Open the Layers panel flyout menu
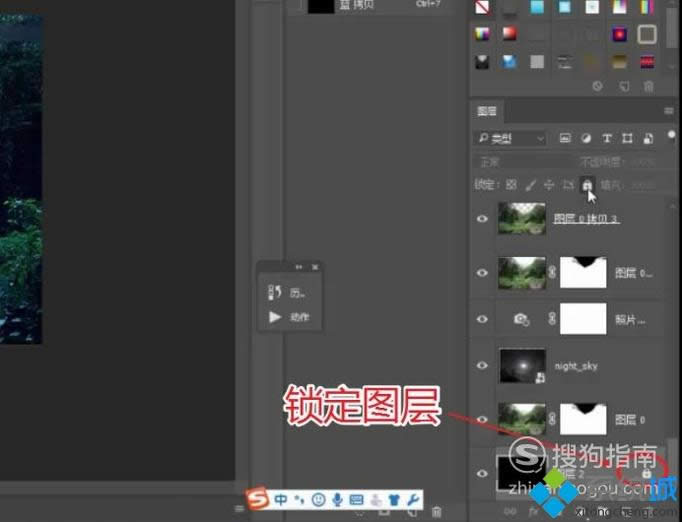The height and width of the screenshot is (522, 682). [669, 111]
